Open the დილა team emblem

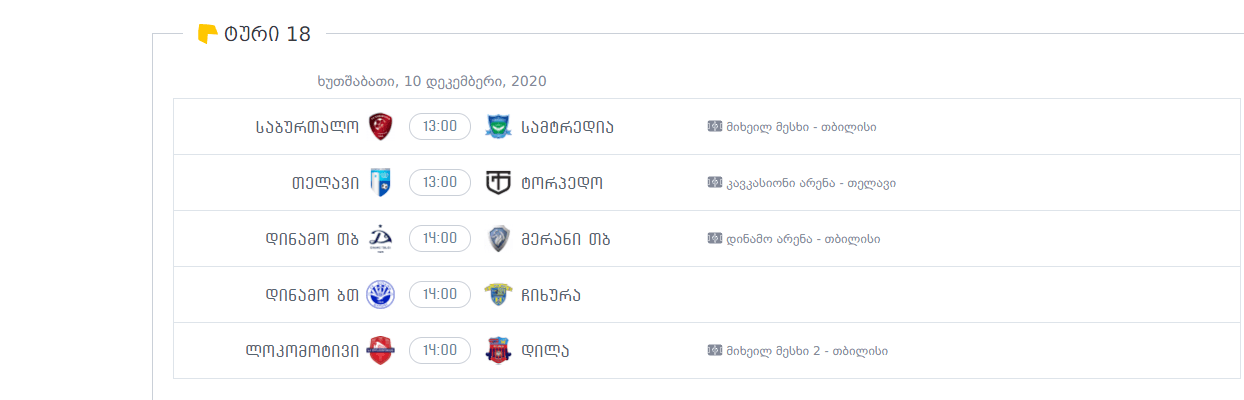pyautogui.click(x=498, y=350)
